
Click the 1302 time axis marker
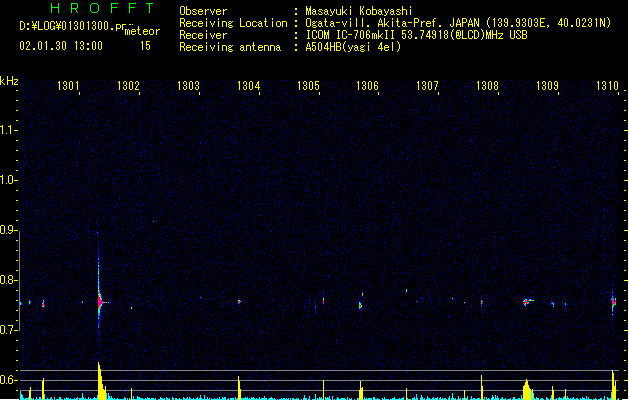[128, 85]
